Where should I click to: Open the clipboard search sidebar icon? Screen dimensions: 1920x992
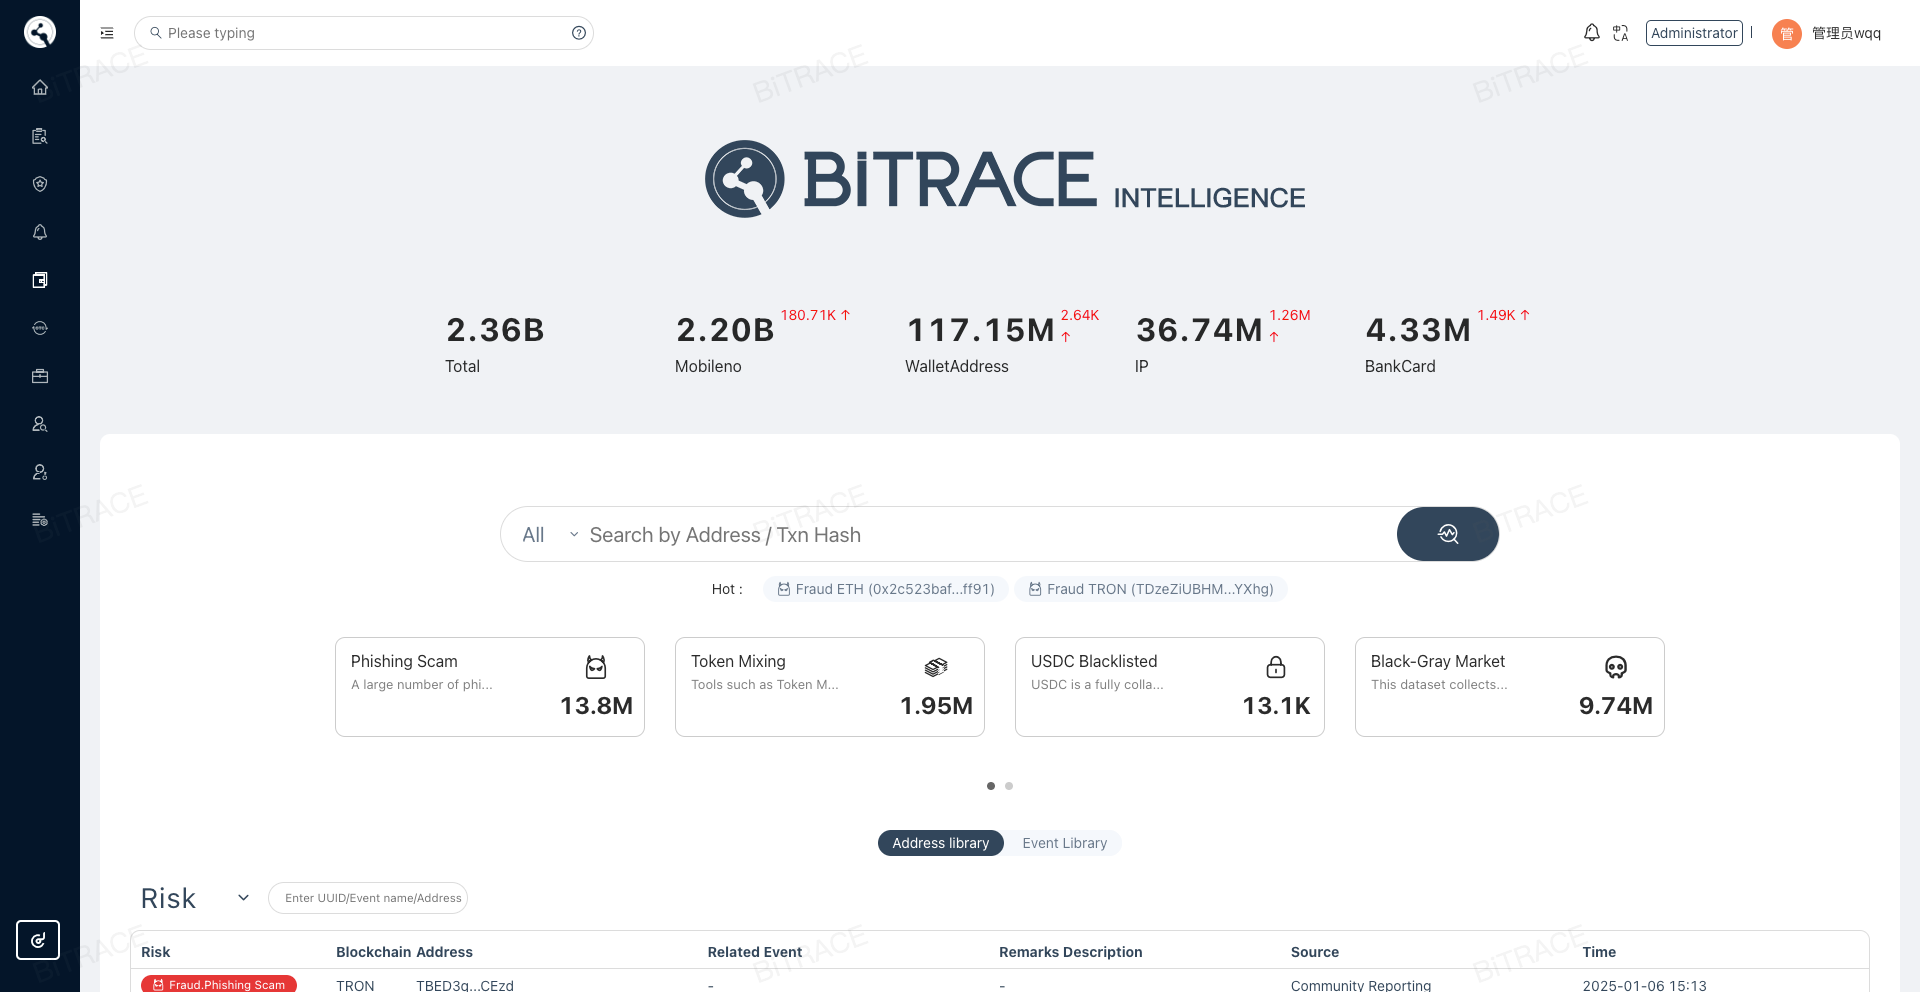40,136
